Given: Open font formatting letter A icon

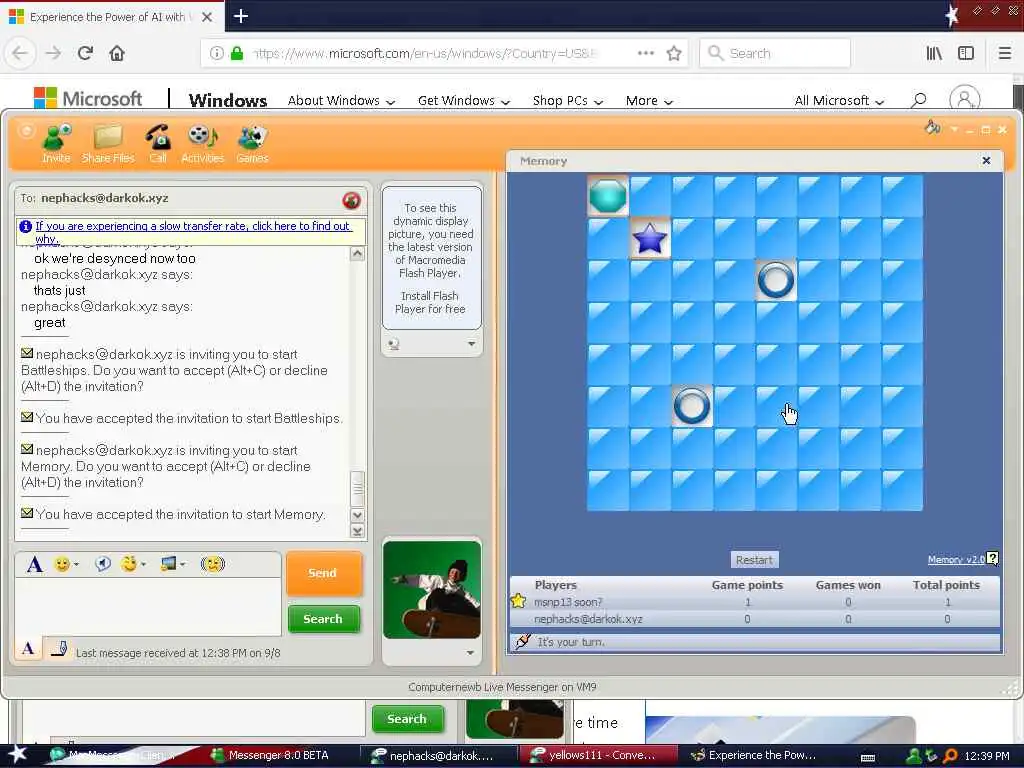Looking at the screenshot, I should tap(35, 564).
